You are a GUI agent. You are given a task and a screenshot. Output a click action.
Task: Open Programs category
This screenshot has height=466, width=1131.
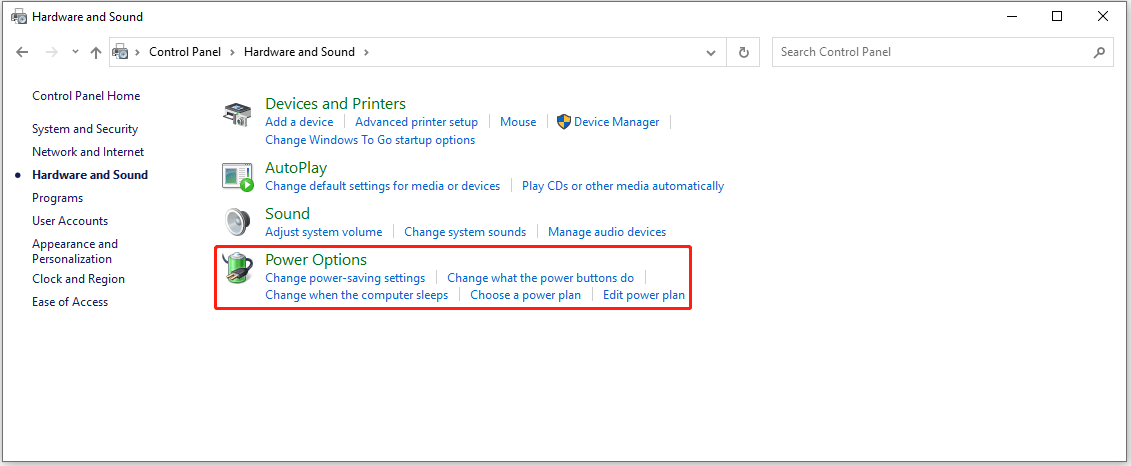coord(58,198)
